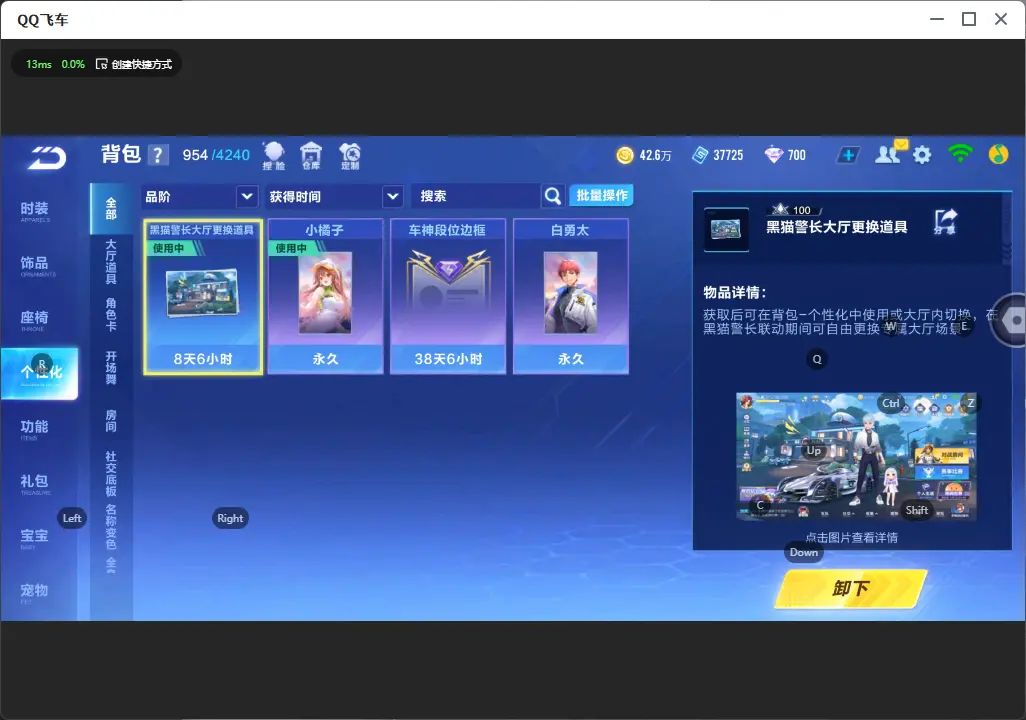The height and width of the screenshot is (720, 1026).
Task: Click the diamond currency icon
Action: pos(773,155)
